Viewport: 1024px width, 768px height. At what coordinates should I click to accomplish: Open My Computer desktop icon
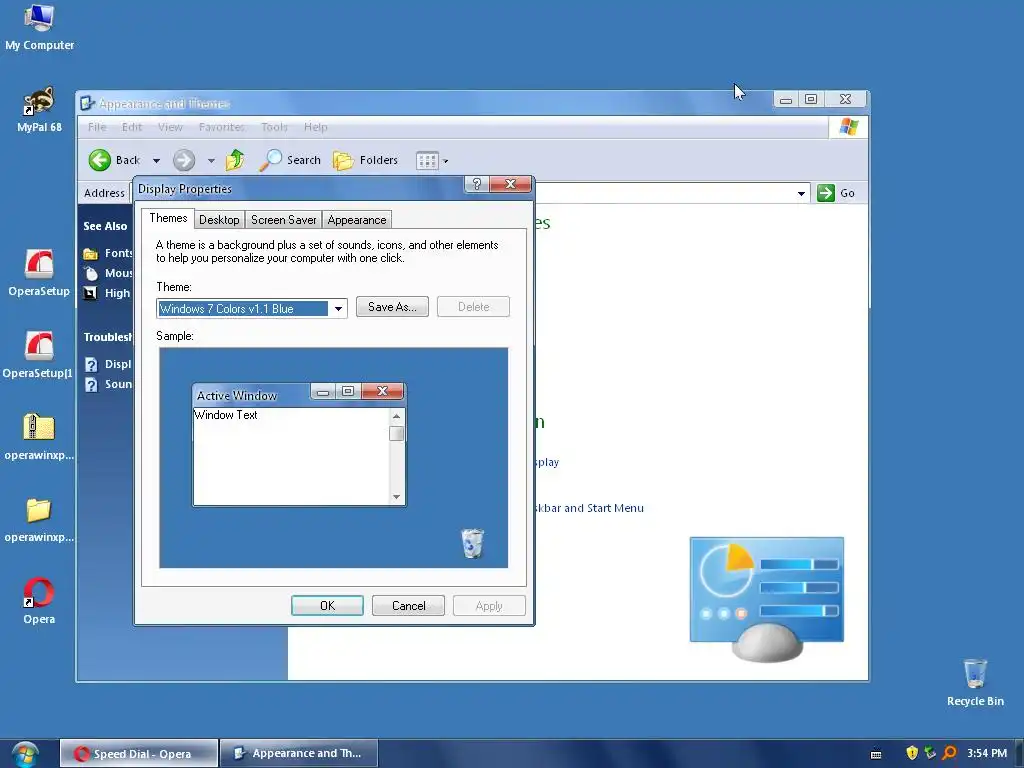(x=39, y=26)
